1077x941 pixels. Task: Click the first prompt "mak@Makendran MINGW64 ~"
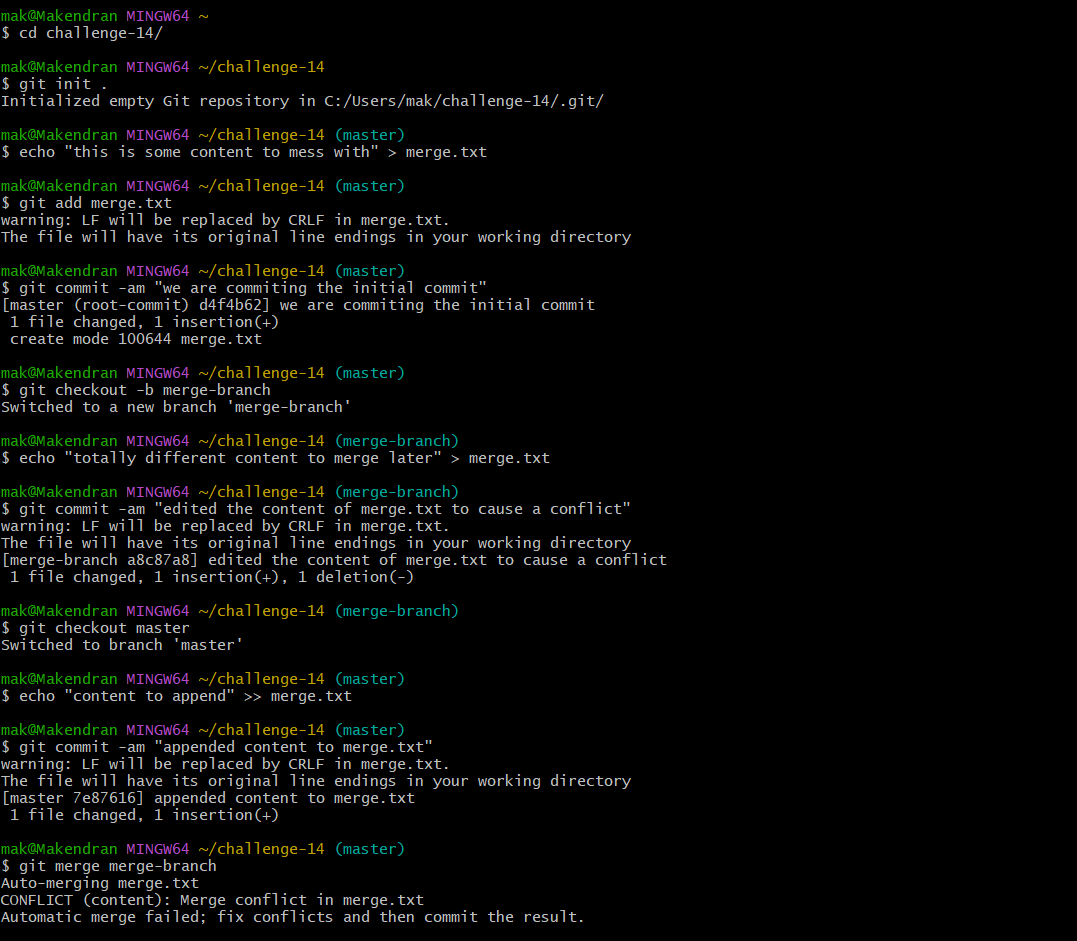104,16
